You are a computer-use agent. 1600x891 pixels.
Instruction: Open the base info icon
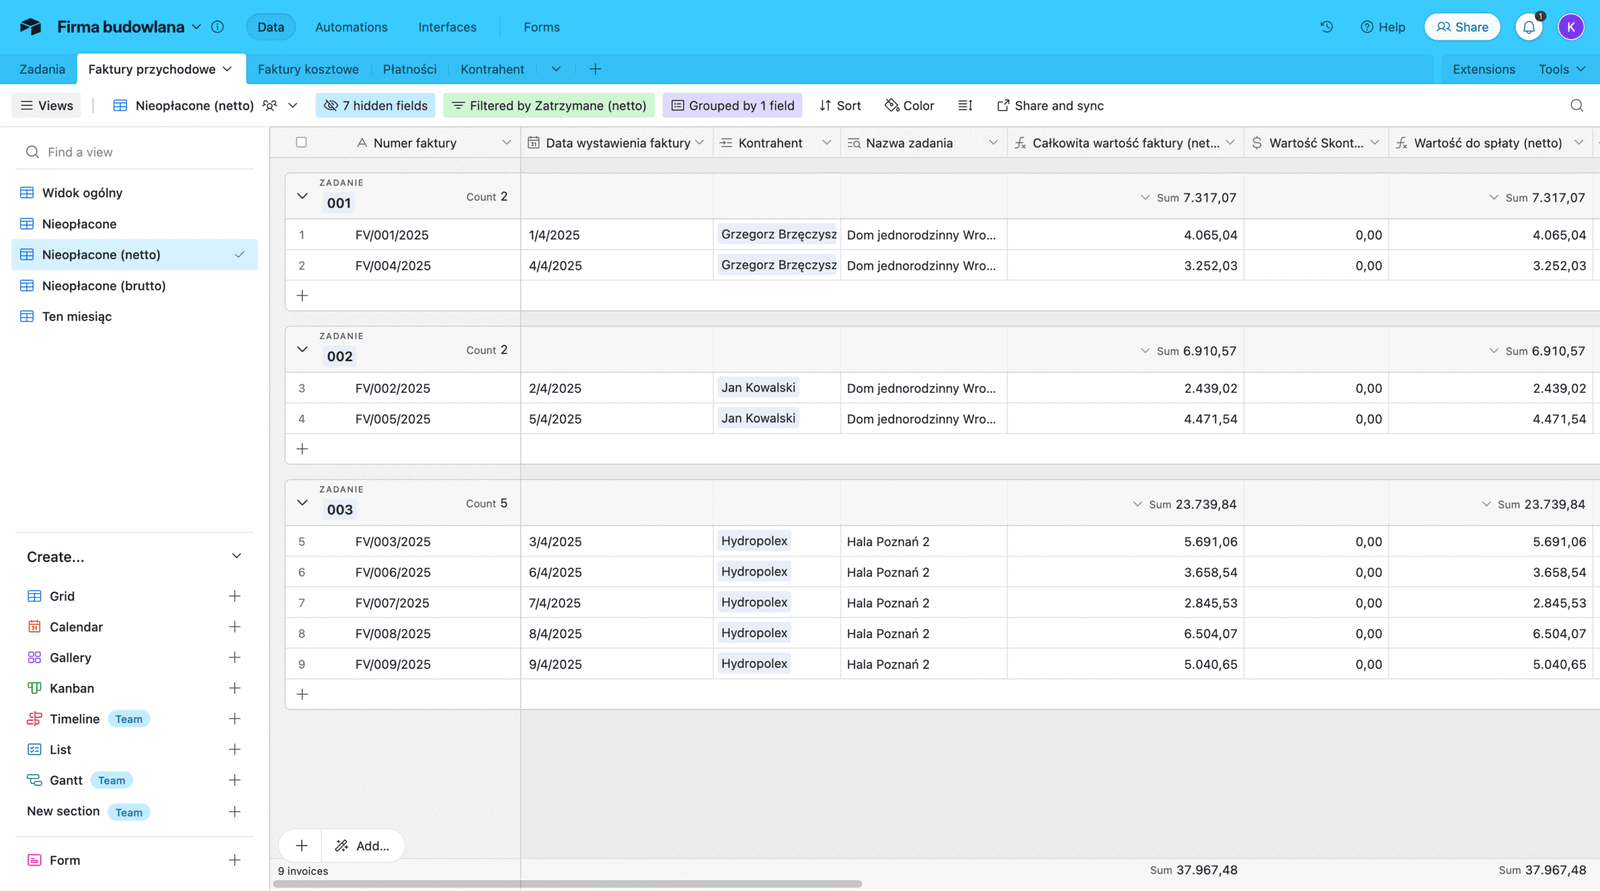click(x=218, y=27)
